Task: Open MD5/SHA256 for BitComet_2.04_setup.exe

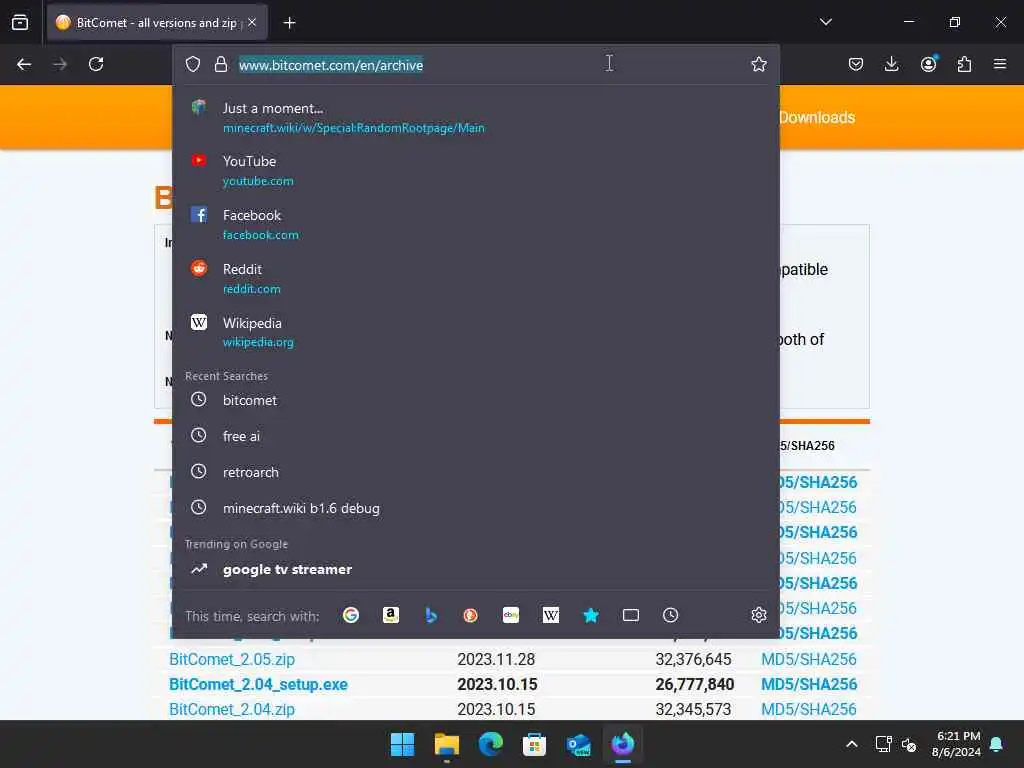Action: pos(809,684)
